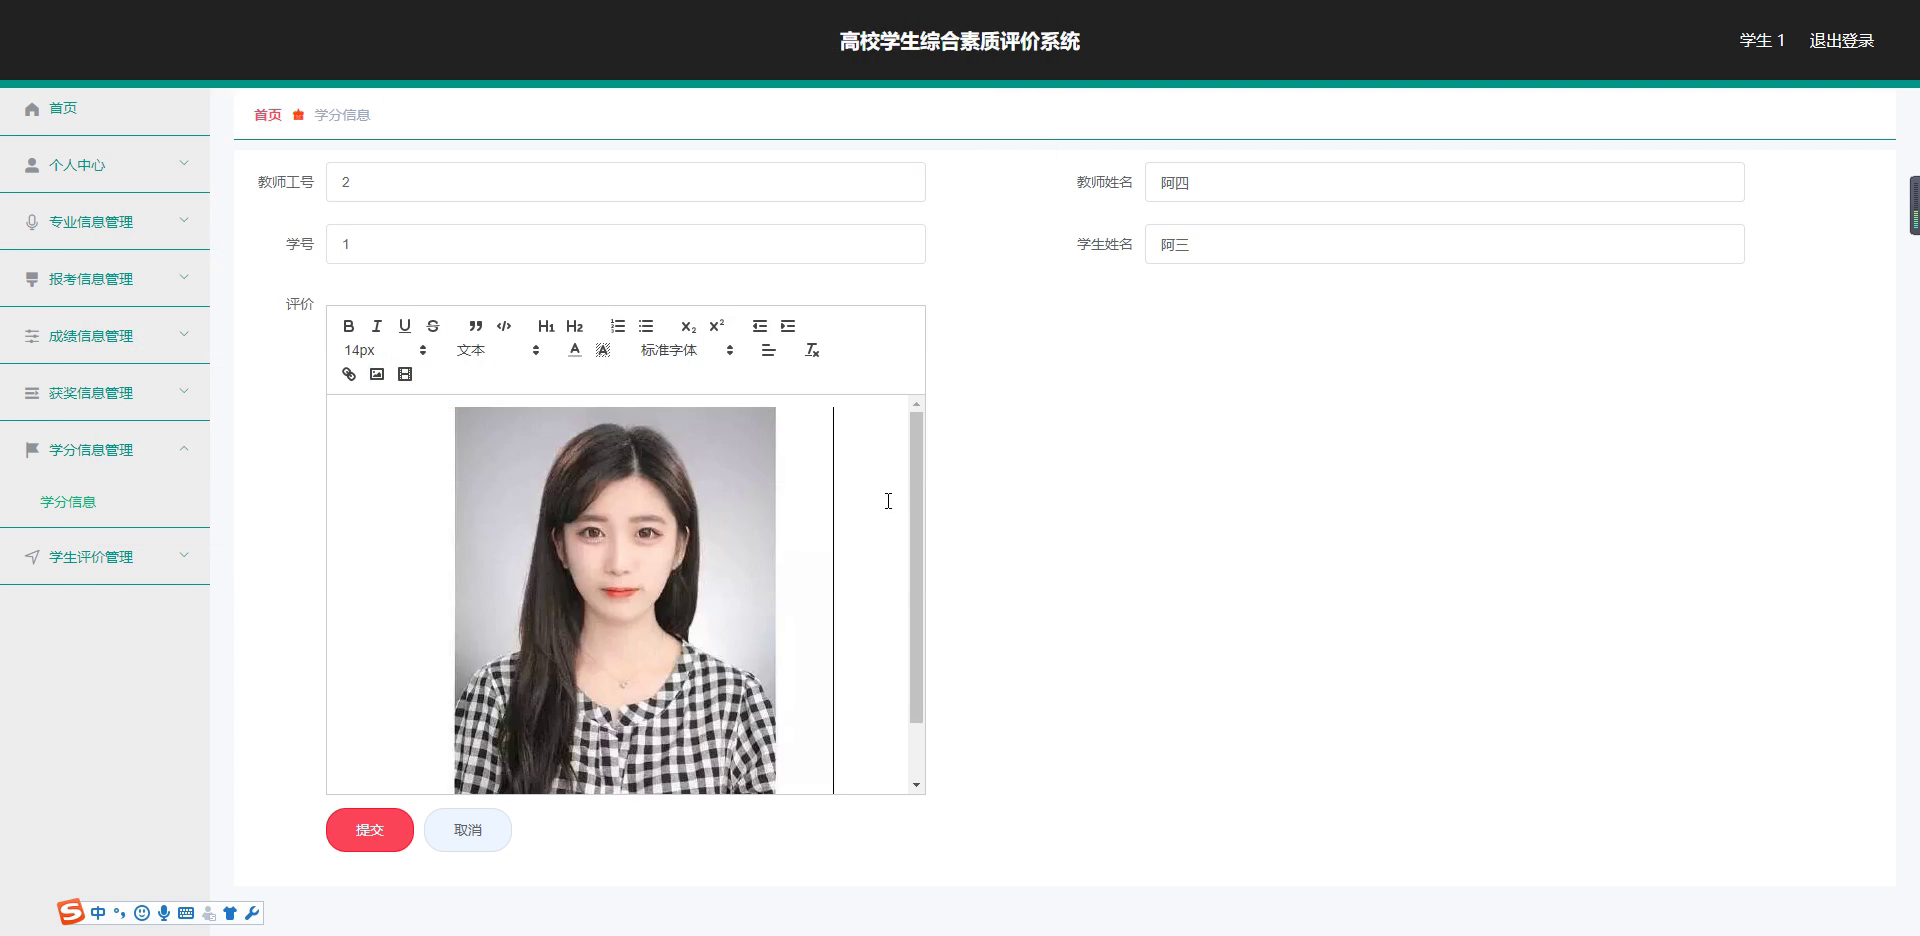The width and height of the screenshot is (1920, 936).
Task: Click 退出登录 to log out
Action: coord(1841,41)
